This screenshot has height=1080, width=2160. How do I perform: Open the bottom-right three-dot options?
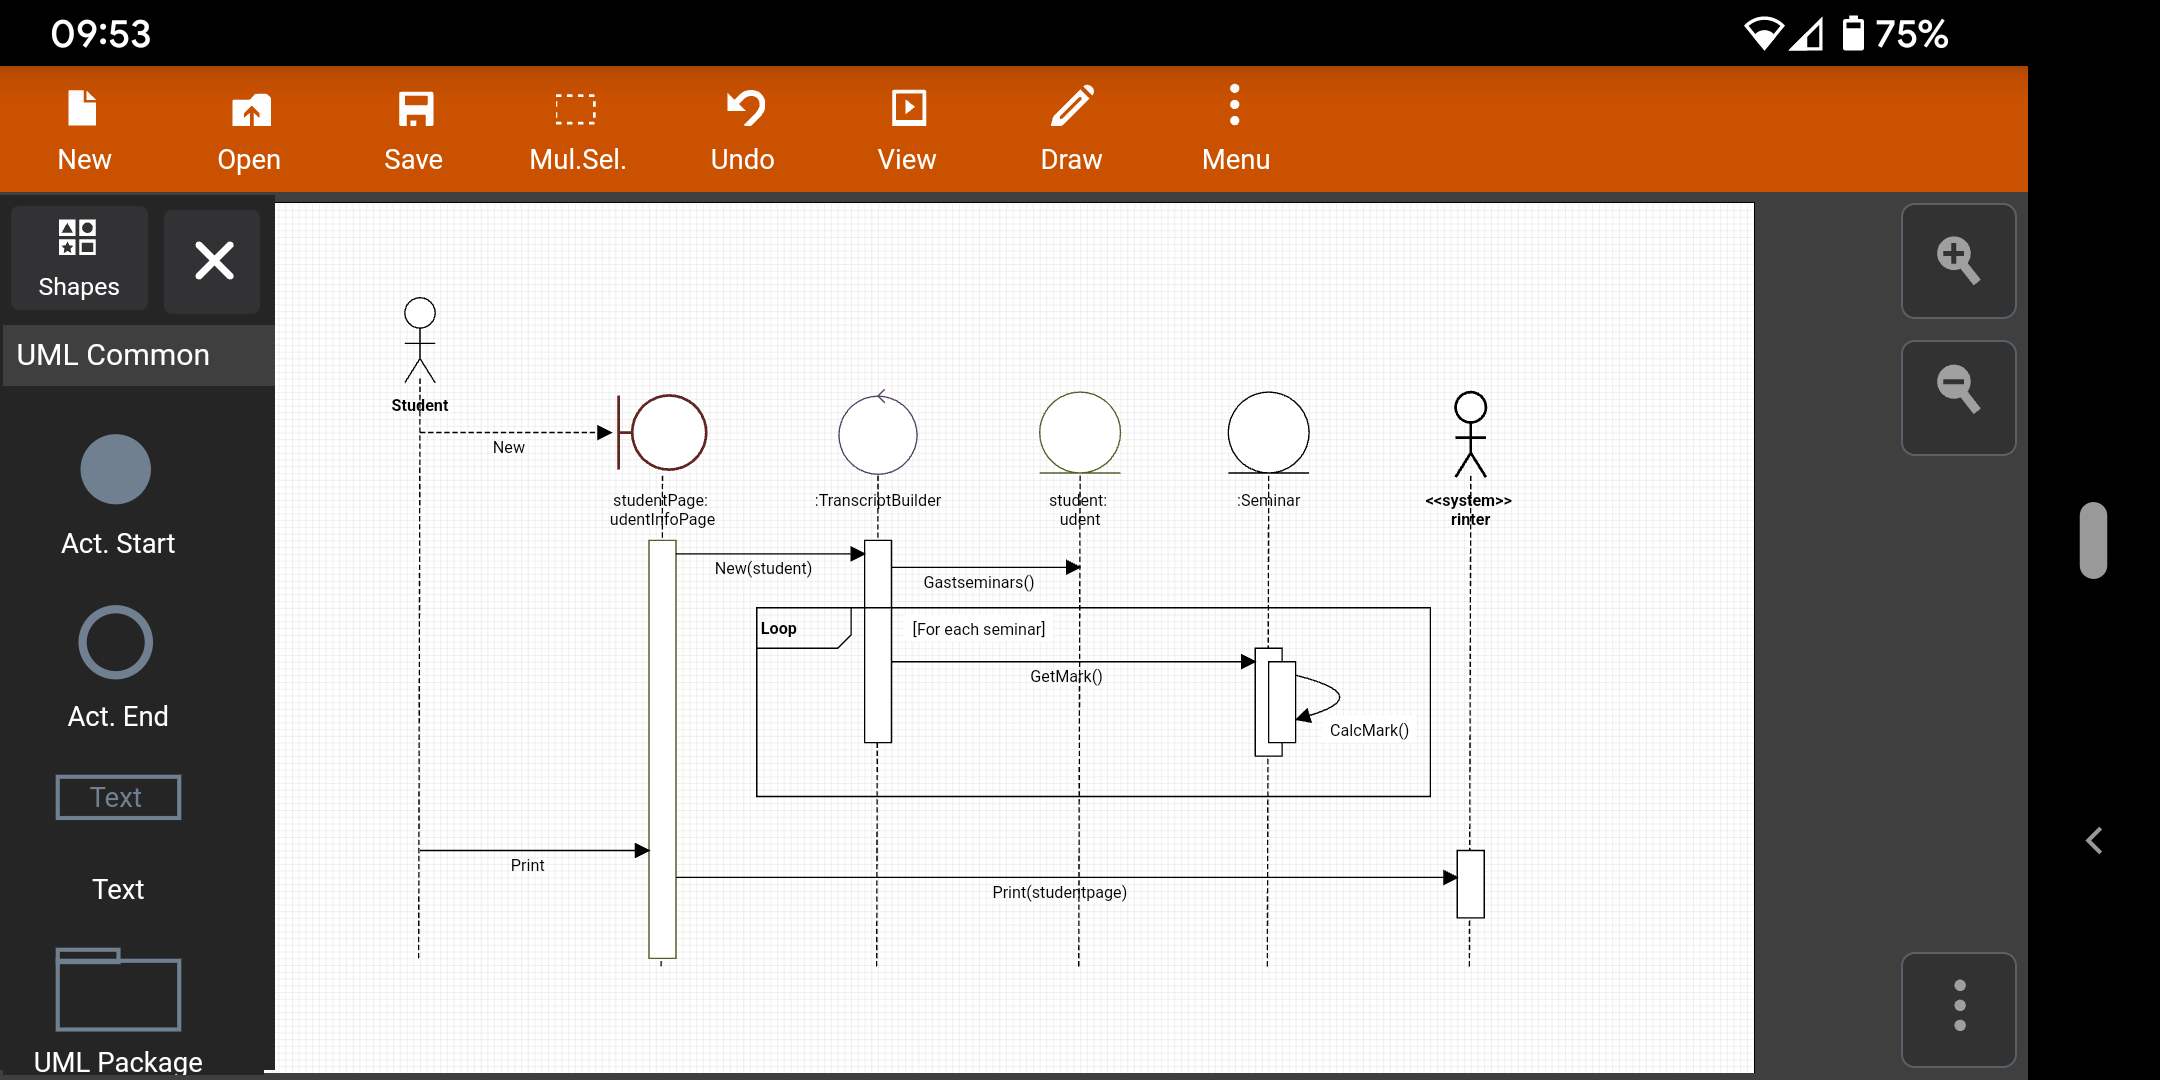click(x=1958, y=1008)
